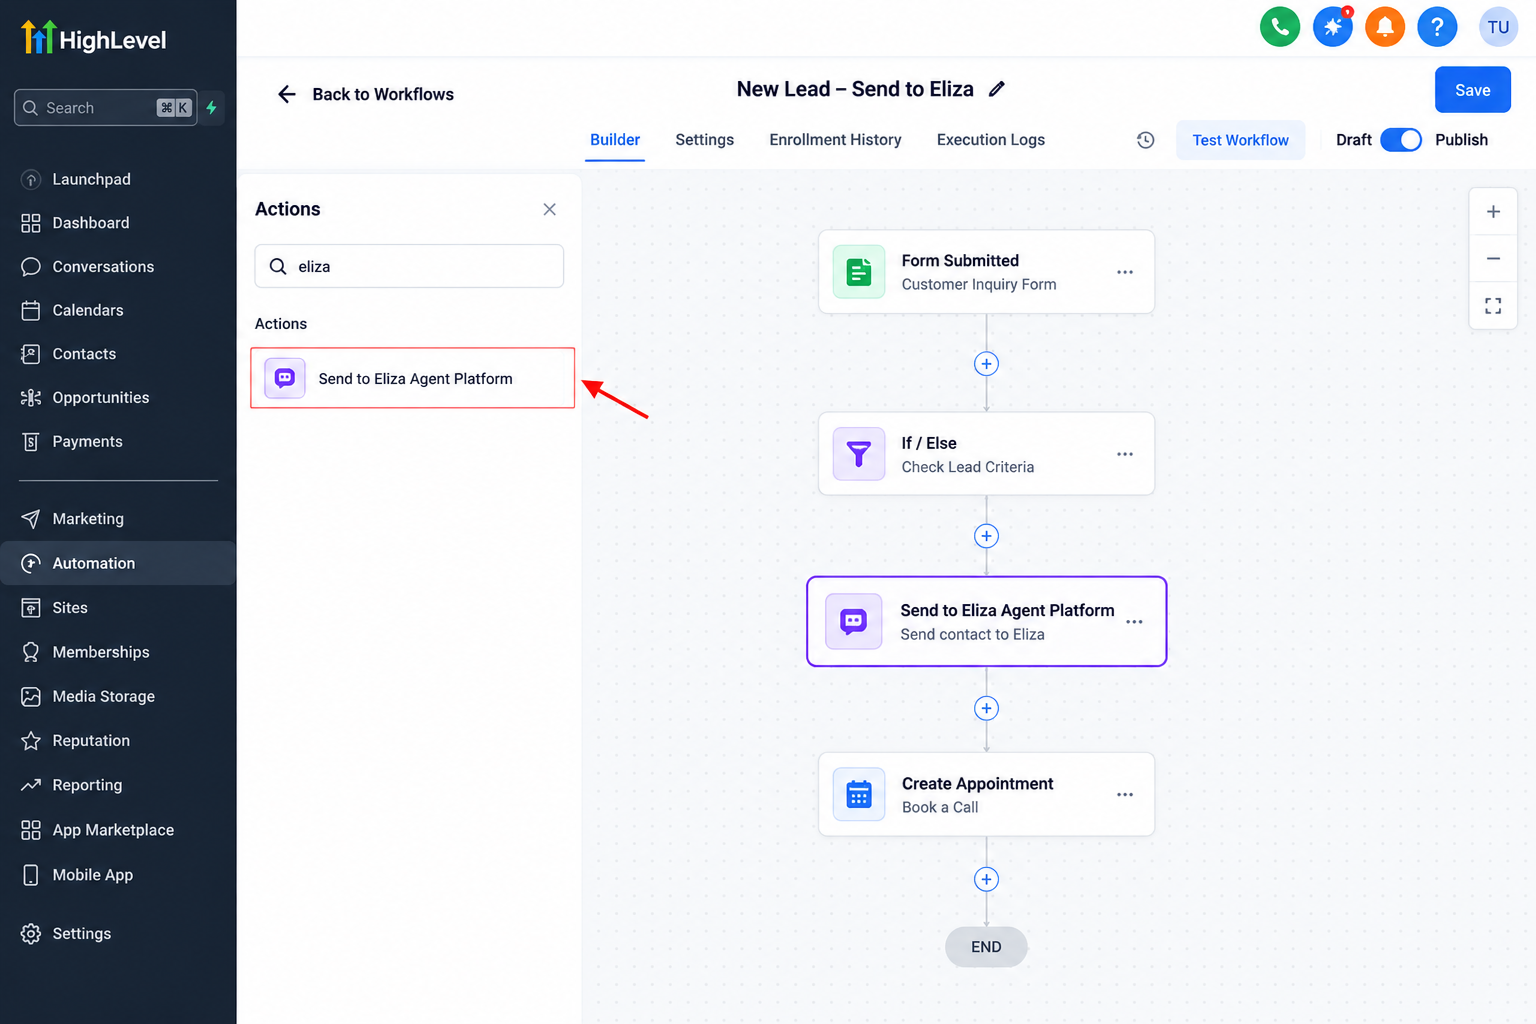Add step after Form Submitted trigger
Image resolution: width=1536 pixels, height=1024 pixels.
[x=986, y=364]
